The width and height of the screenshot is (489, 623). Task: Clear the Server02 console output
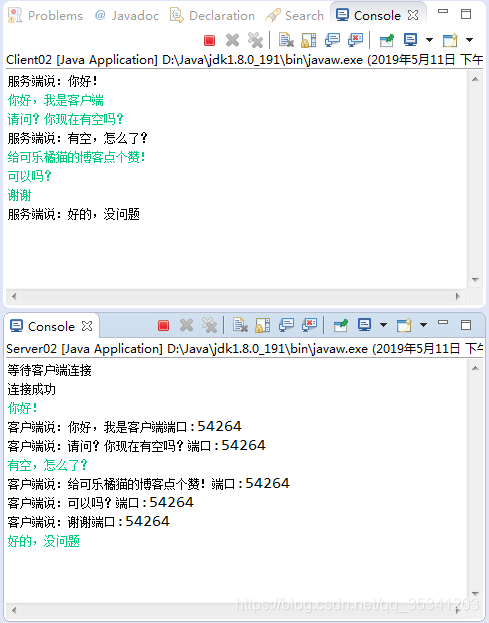[240, 325]
